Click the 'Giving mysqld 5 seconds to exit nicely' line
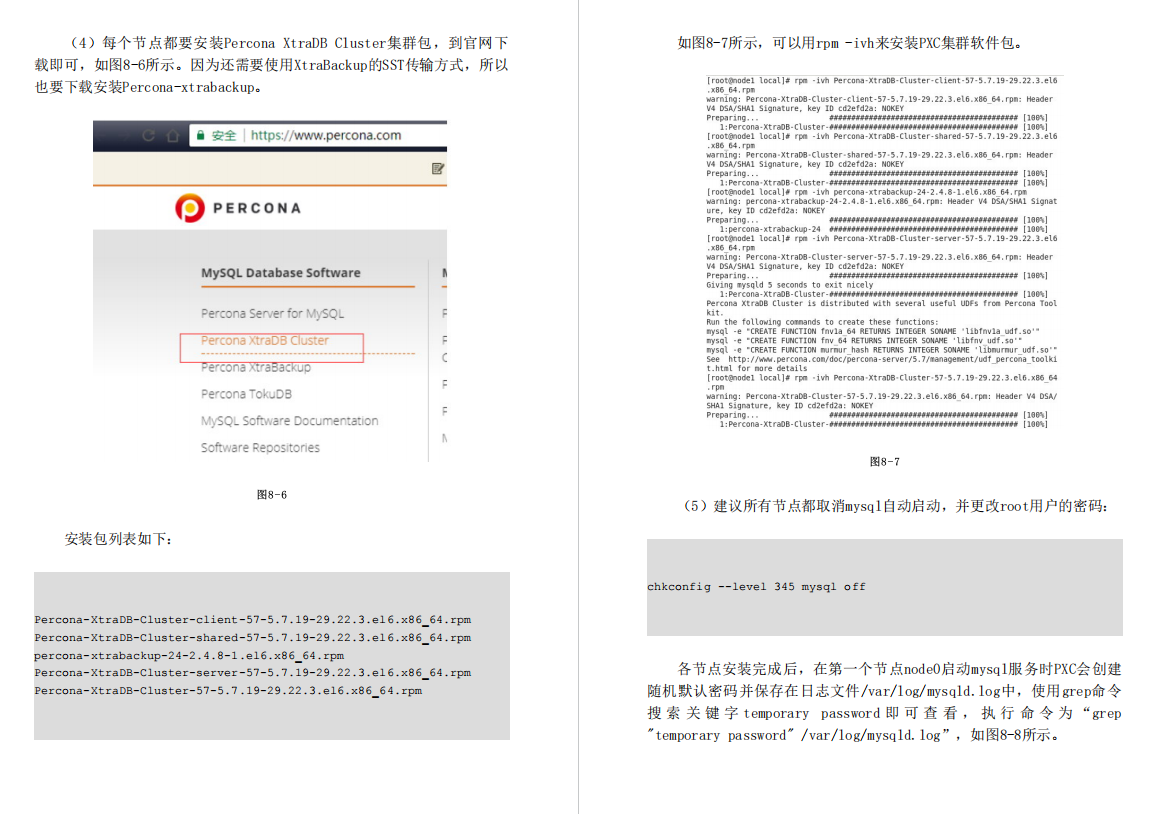The width and height of the screenshot is (1152, 814). point(790,285)
